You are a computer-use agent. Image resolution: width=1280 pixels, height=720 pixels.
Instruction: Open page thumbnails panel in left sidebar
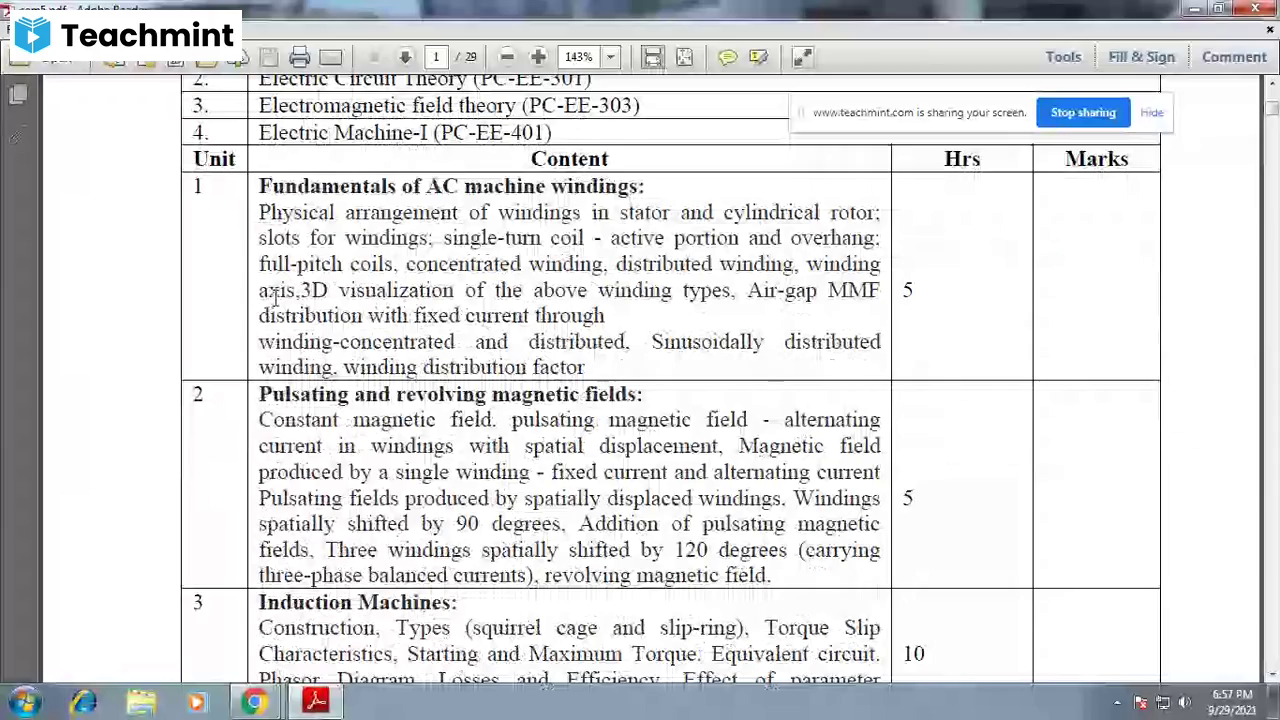point(18,95)
